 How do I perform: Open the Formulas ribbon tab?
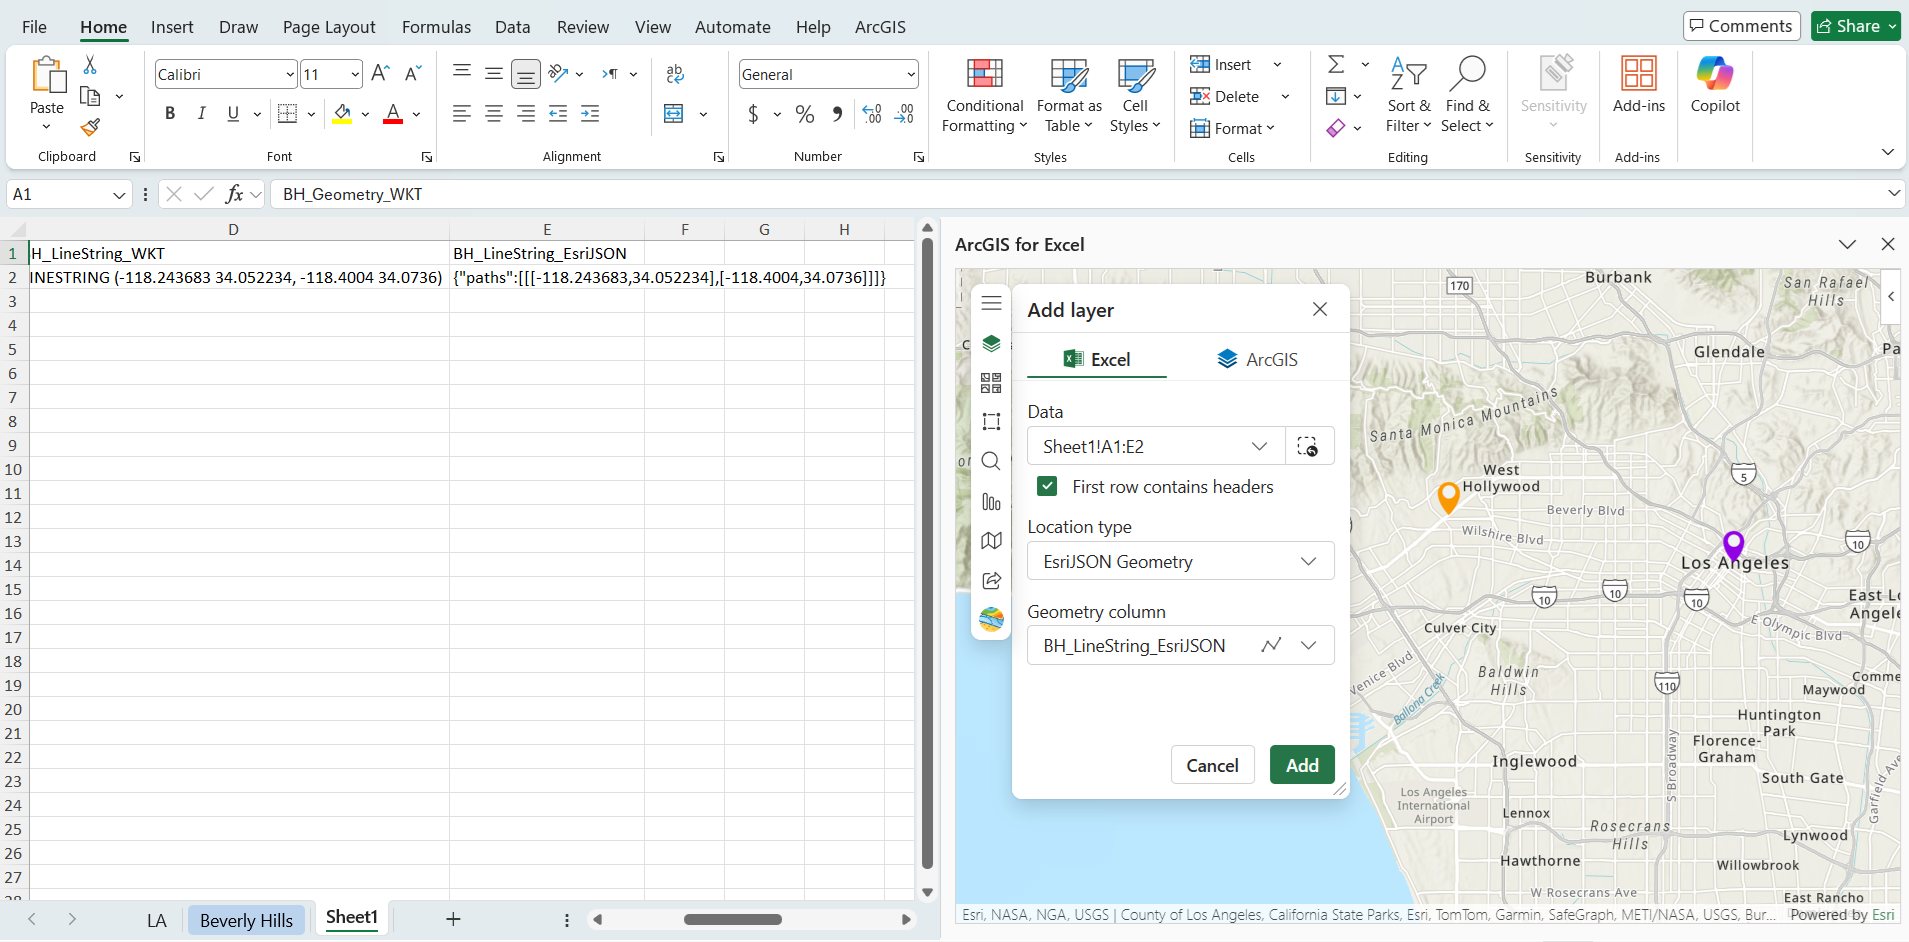(x=436, y=27)
